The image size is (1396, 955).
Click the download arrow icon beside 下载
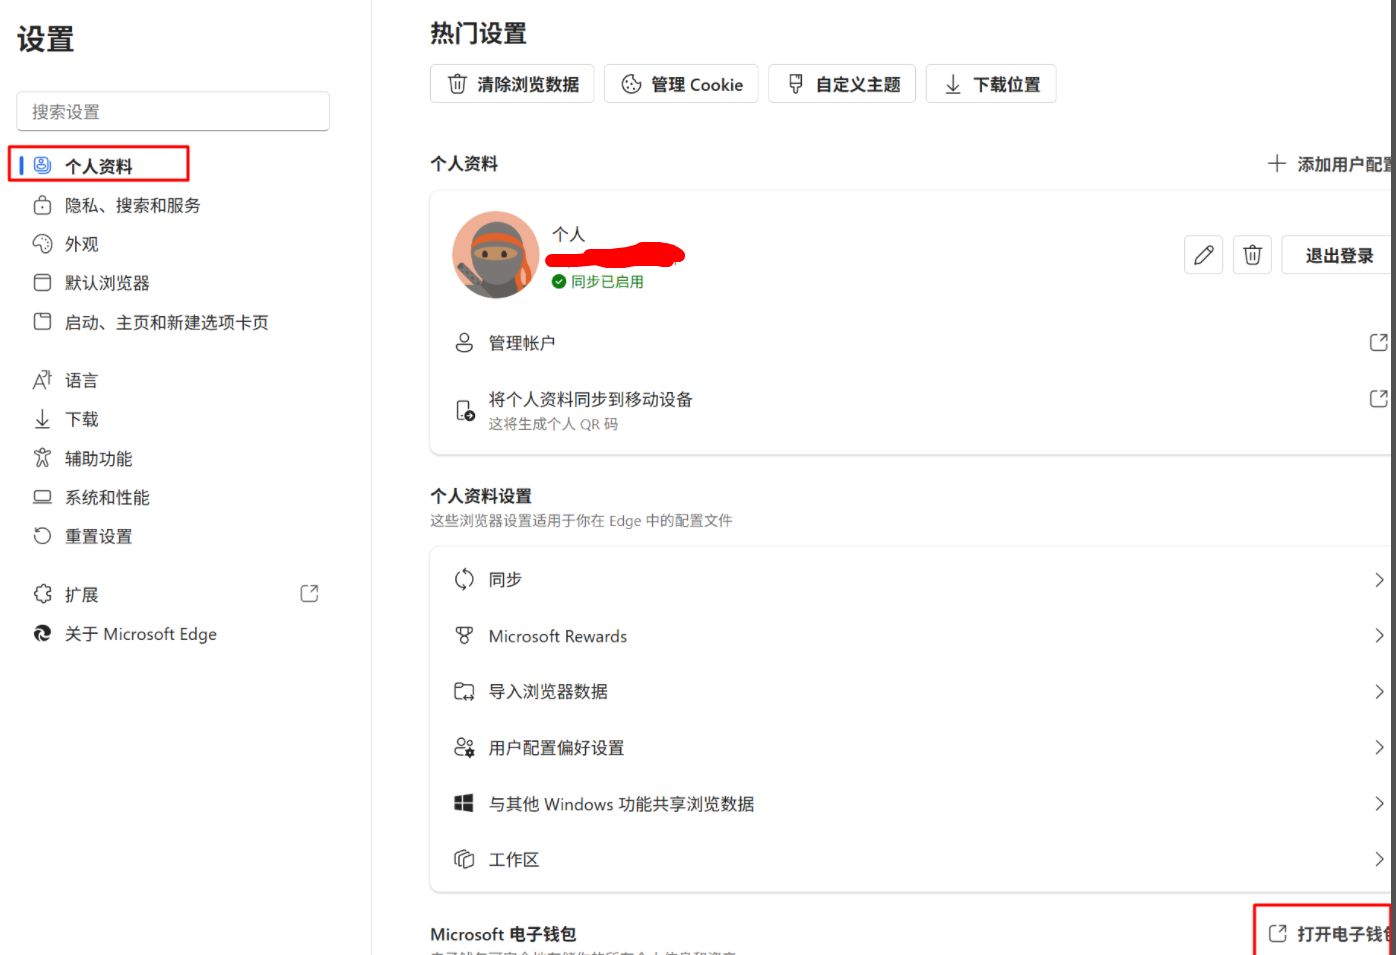coord(42,419)
